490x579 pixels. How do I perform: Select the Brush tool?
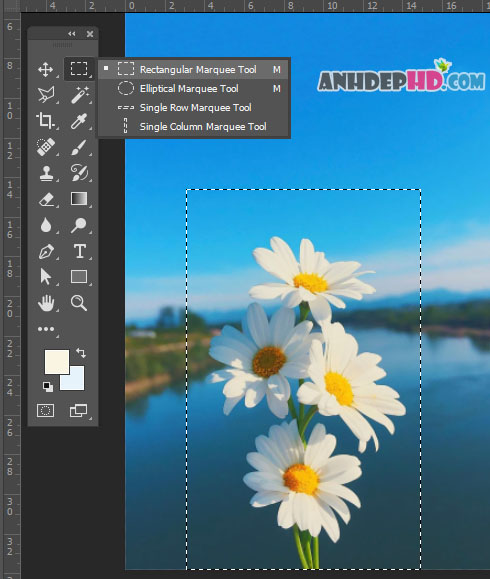coord(79,147)
